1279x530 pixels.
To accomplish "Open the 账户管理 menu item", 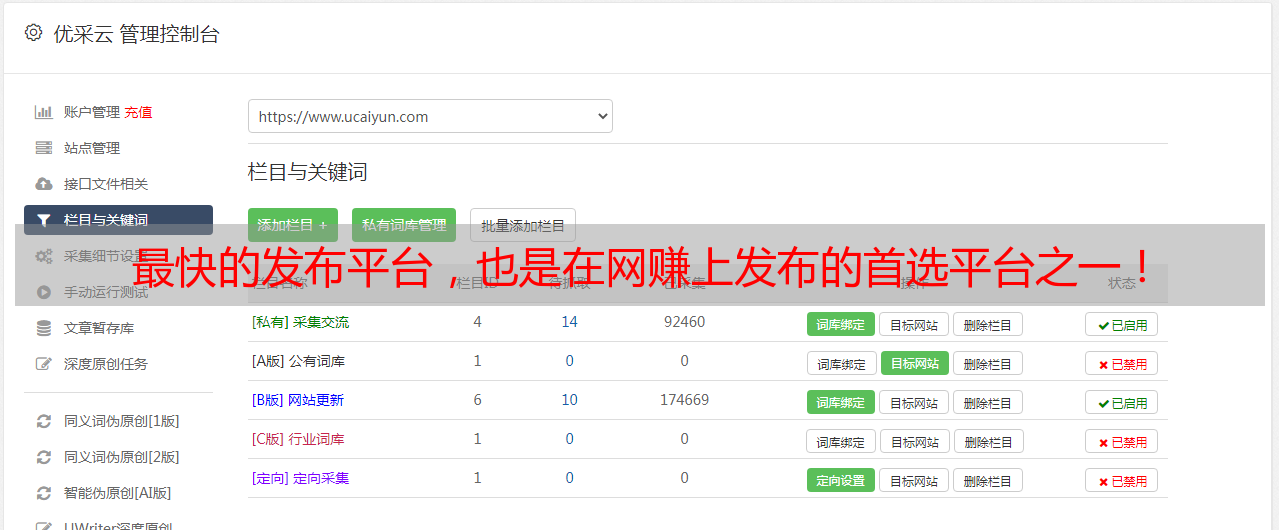I will pyautogui.click(x=92, y=112).
